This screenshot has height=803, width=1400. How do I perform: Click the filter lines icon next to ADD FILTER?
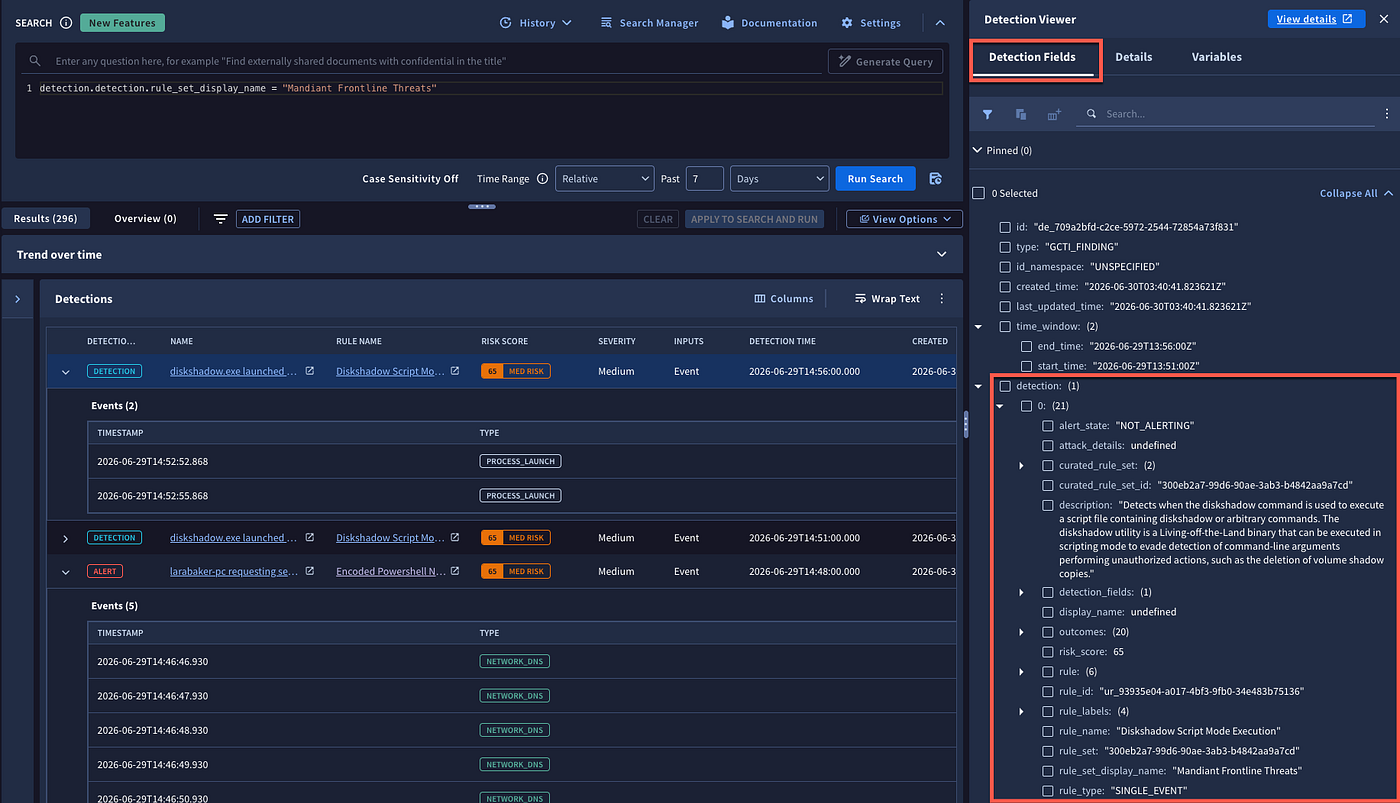(220, 219)
